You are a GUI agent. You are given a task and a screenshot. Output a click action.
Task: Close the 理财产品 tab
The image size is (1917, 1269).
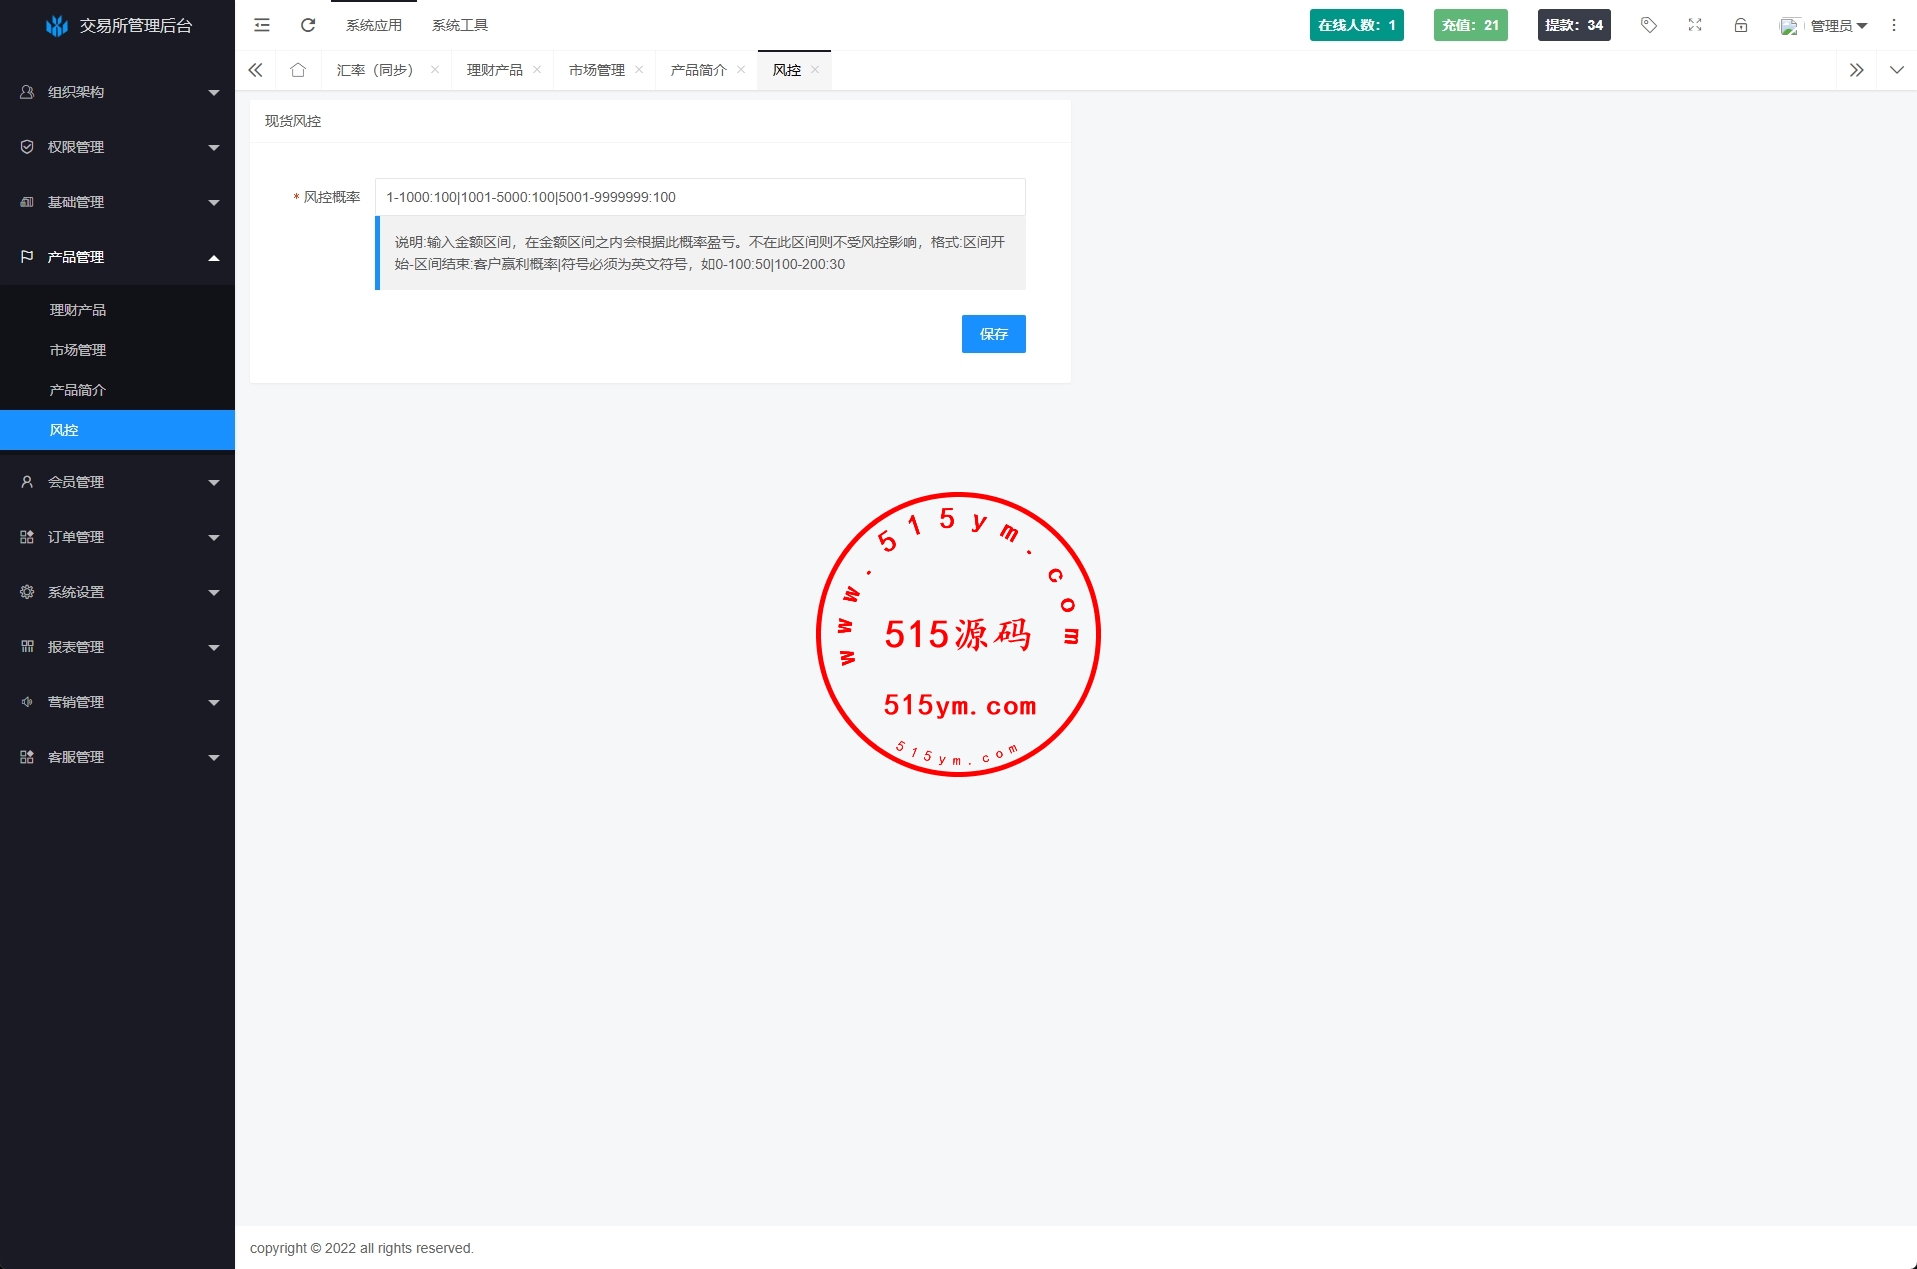click(537, 70)
